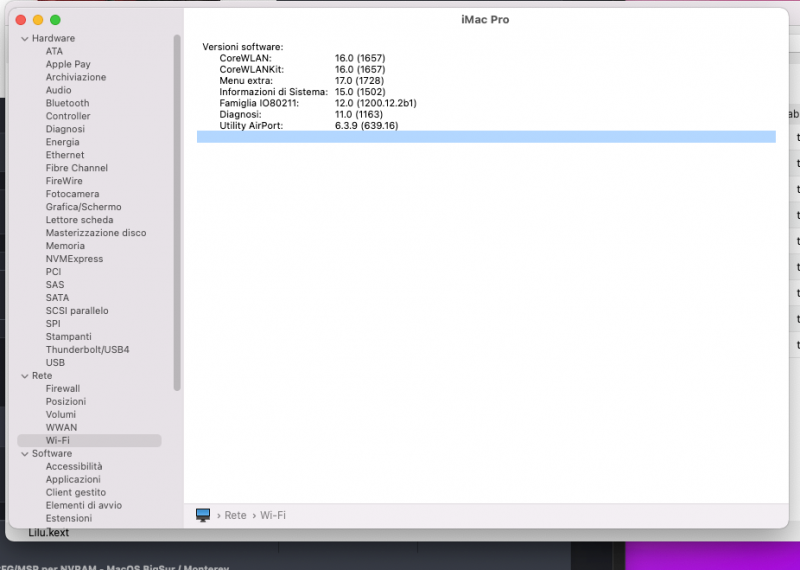Select Thunderbolt/USB4 entry

(x=88, y=350)
